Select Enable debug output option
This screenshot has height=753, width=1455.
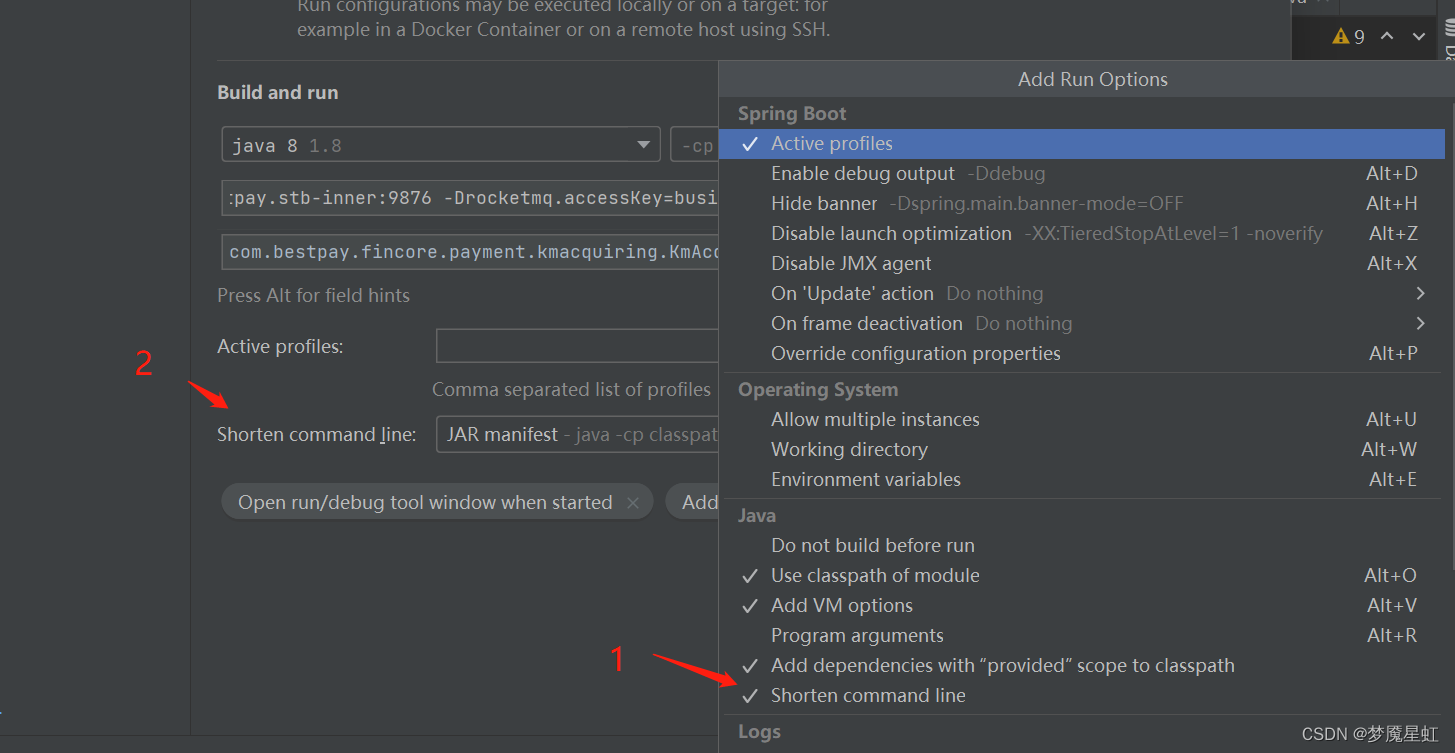pos(1082,174)
